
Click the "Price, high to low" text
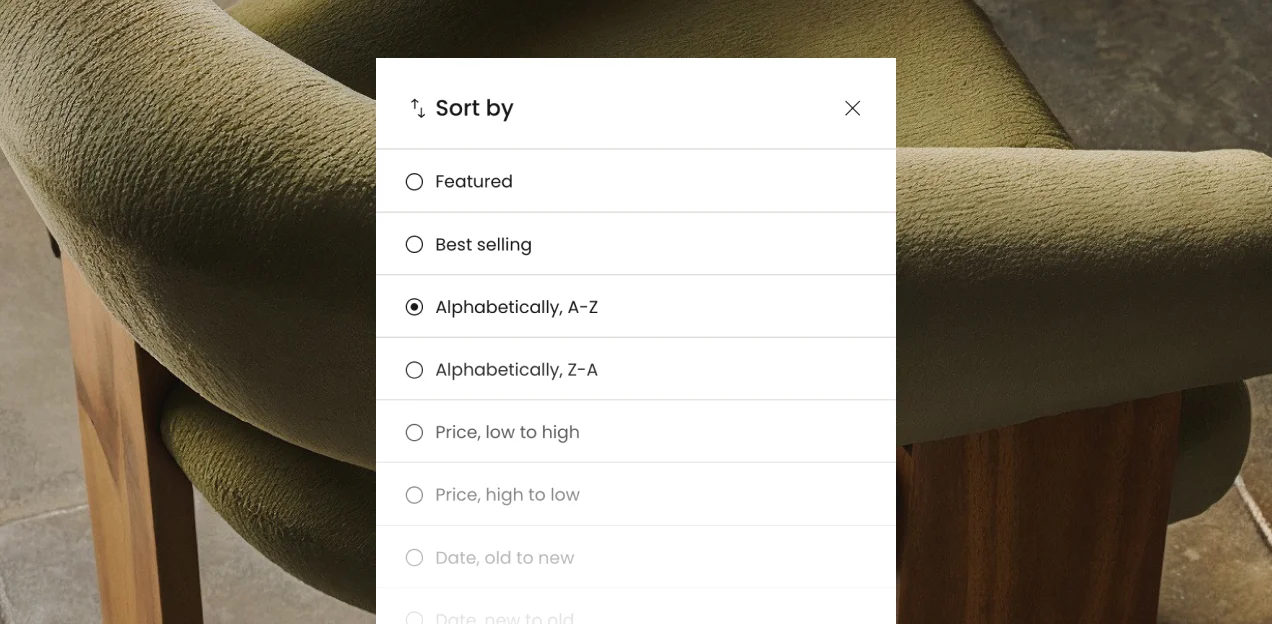507,495
